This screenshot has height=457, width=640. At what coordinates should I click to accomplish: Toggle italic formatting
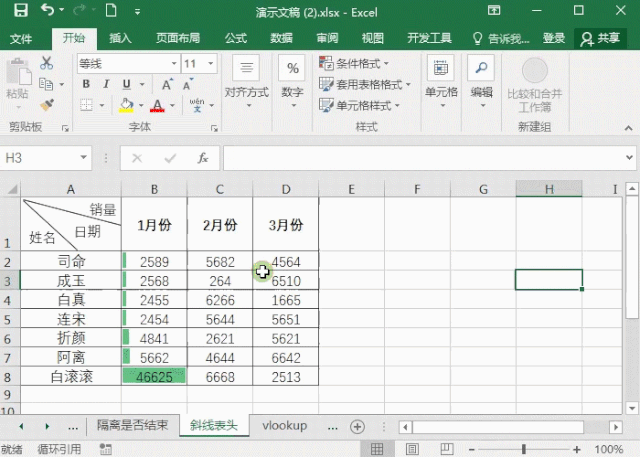pos(106,84)
